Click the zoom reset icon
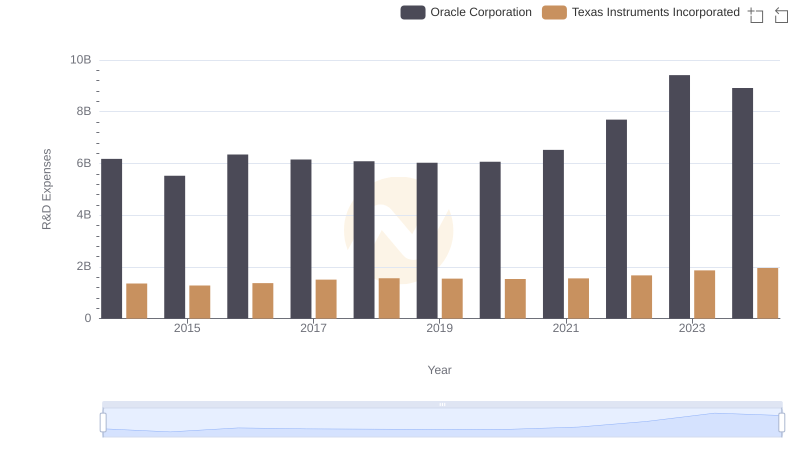The width and height of the screenshot is (800, 461). pos(781,15)
